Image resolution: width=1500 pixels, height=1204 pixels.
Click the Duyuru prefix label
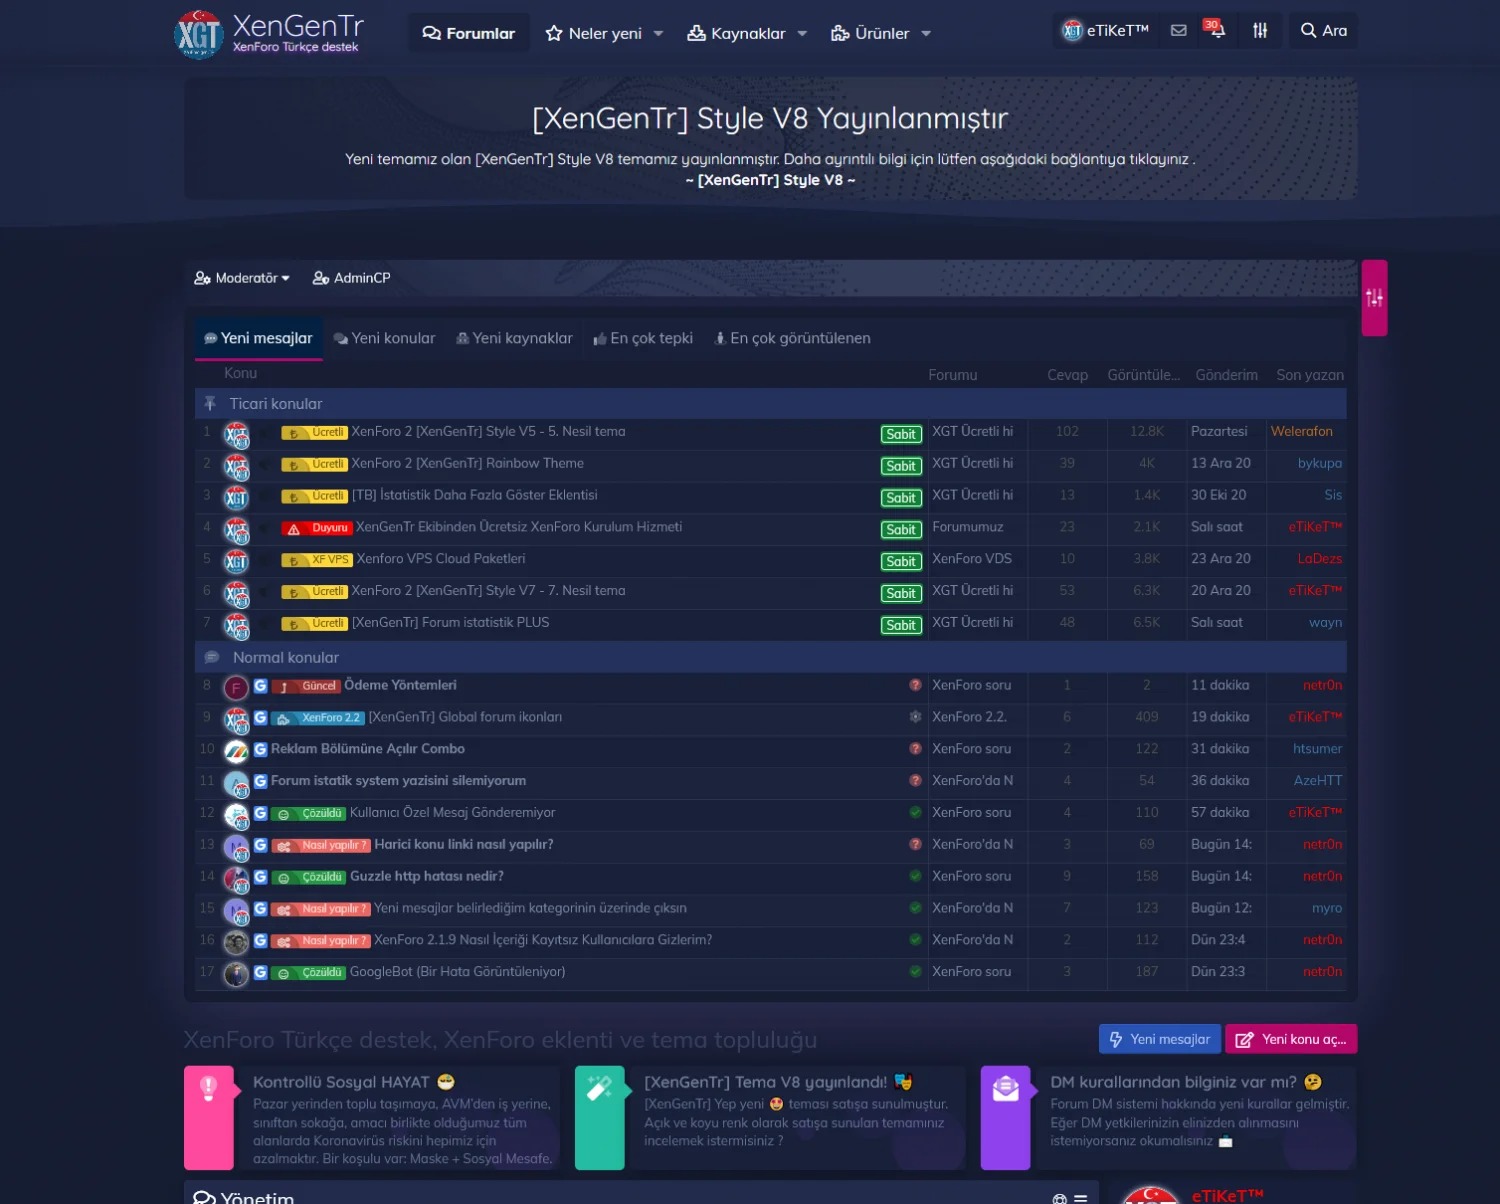point(316,528)
